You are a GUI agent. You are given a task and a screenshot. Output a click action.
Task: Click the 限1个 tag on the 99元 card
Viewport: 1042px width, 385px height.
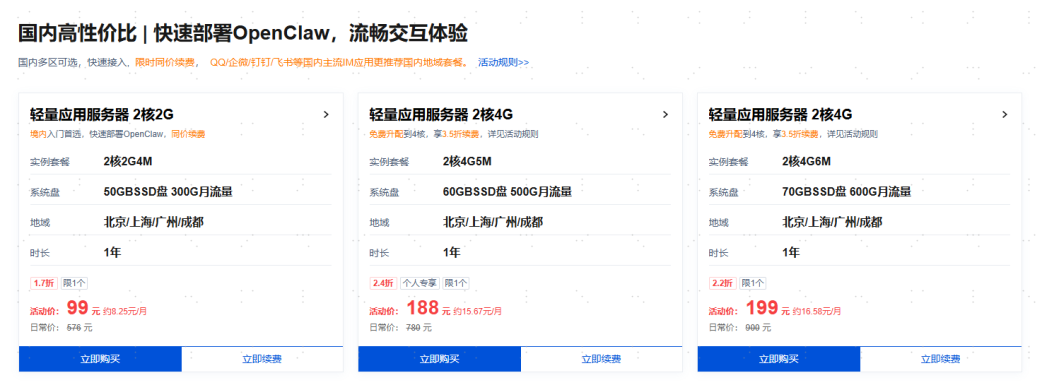point(74,283)
